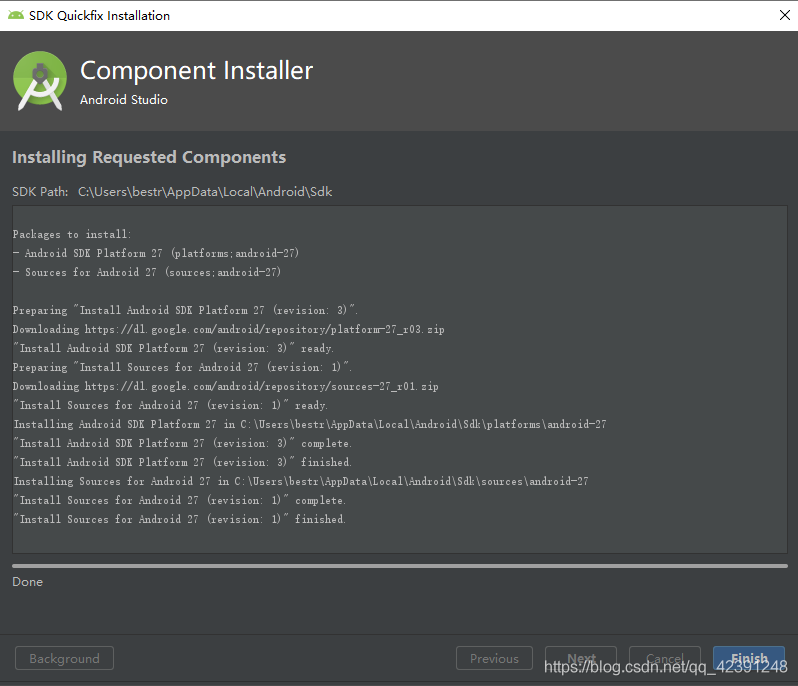
Task: Click the "Component Installer" title text
Action: point(196,71)
